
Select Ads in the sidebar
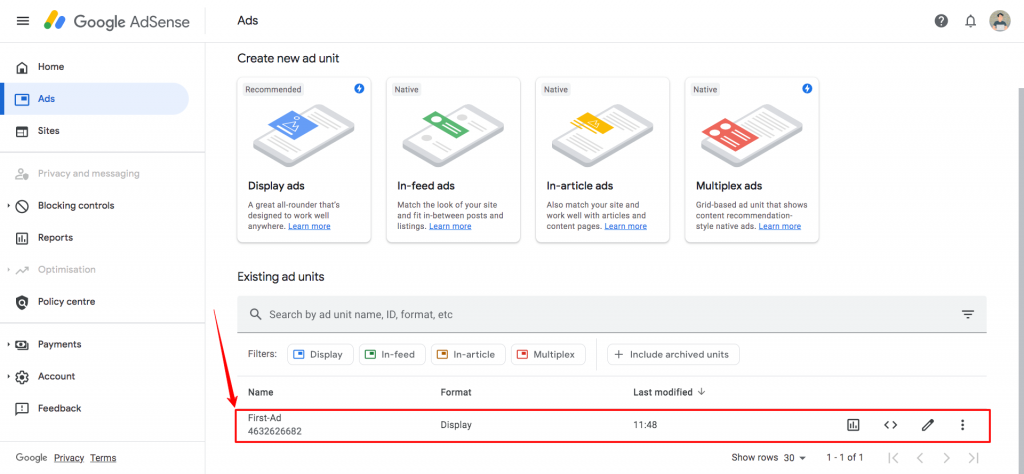[x=95, y=99]
